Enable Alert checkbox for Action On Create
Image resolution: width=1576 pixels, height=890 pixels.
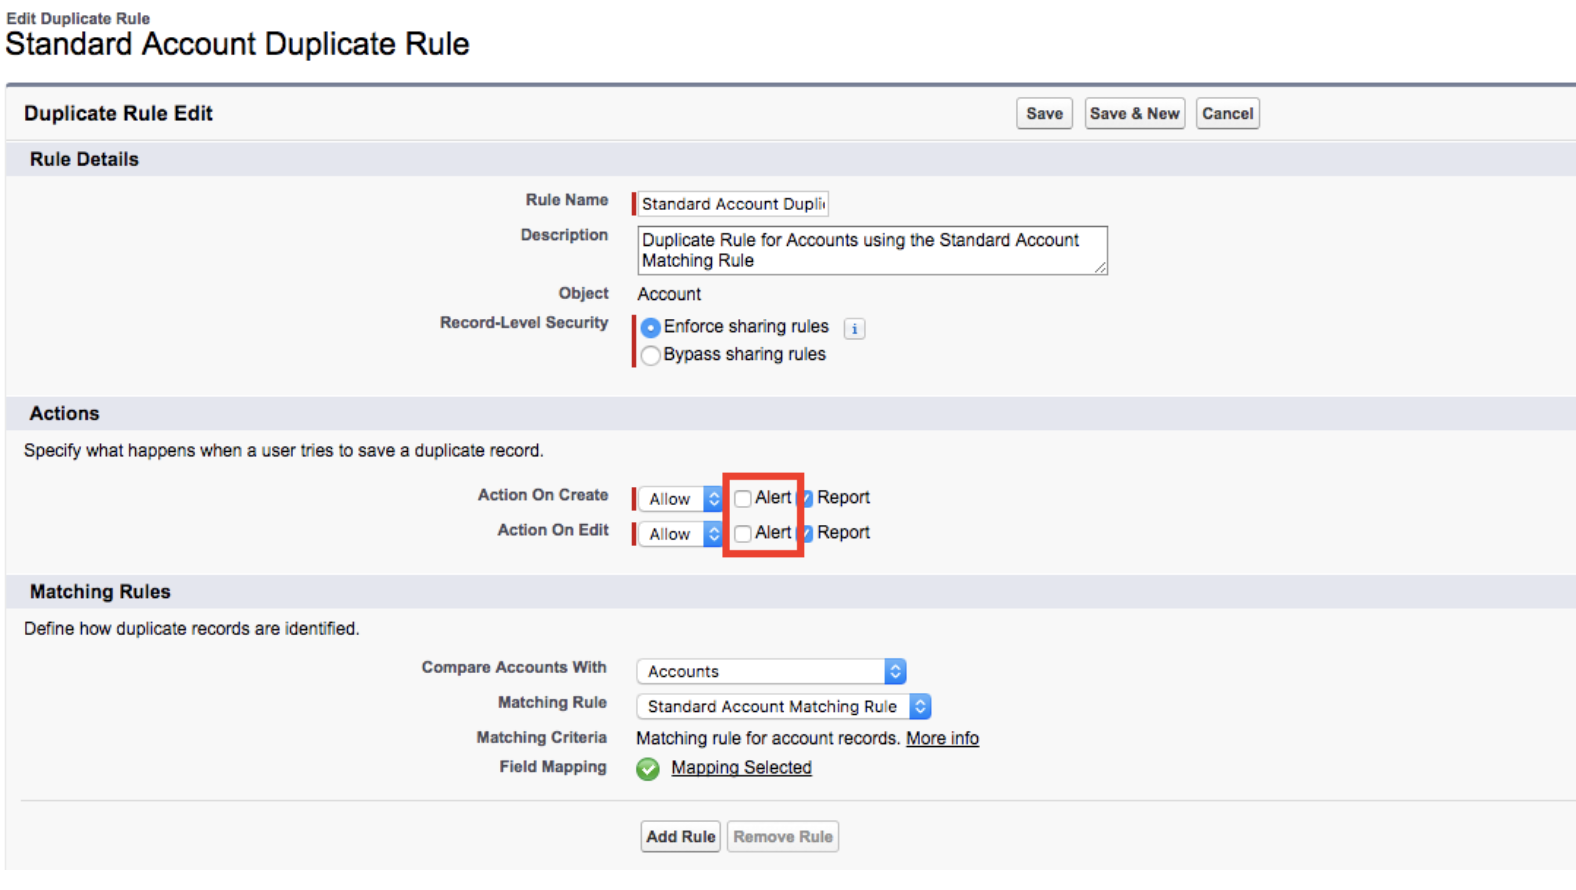click(743, 499)
